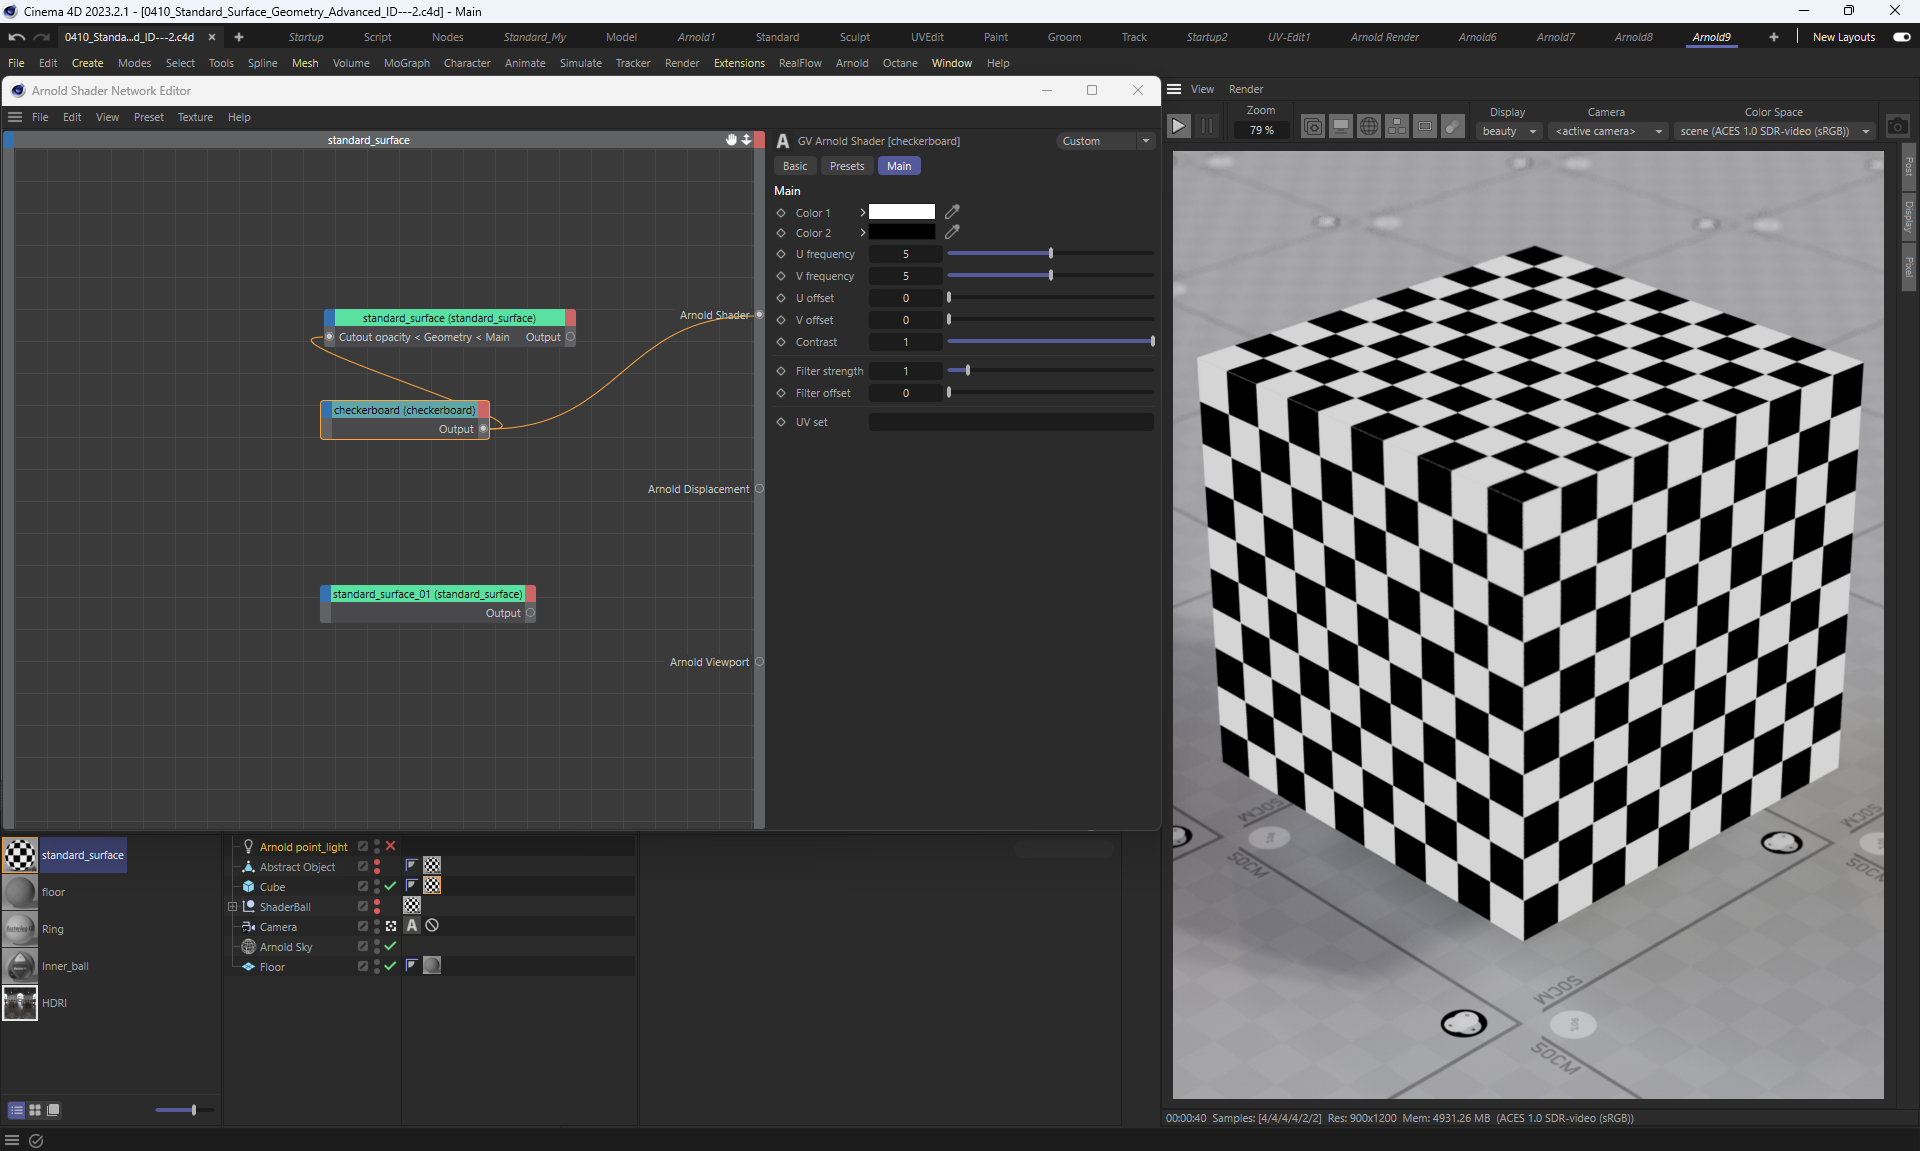Open the active camera dropdown
The height and width of the screenshot is (1151, 1920).
pyautogui.click(x=1607, y=131)
